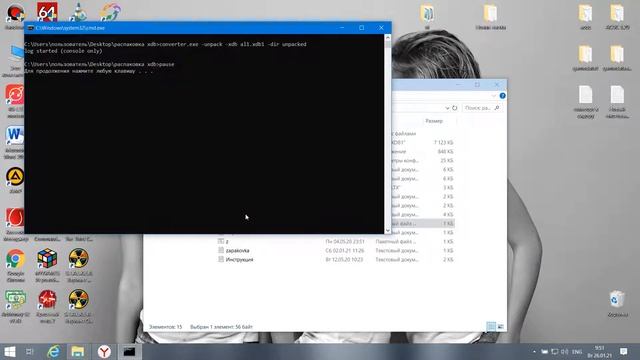The height and width of the screenshot is (360, 640).
Task: Select the cmd console taskbar button
Action: 130,351
